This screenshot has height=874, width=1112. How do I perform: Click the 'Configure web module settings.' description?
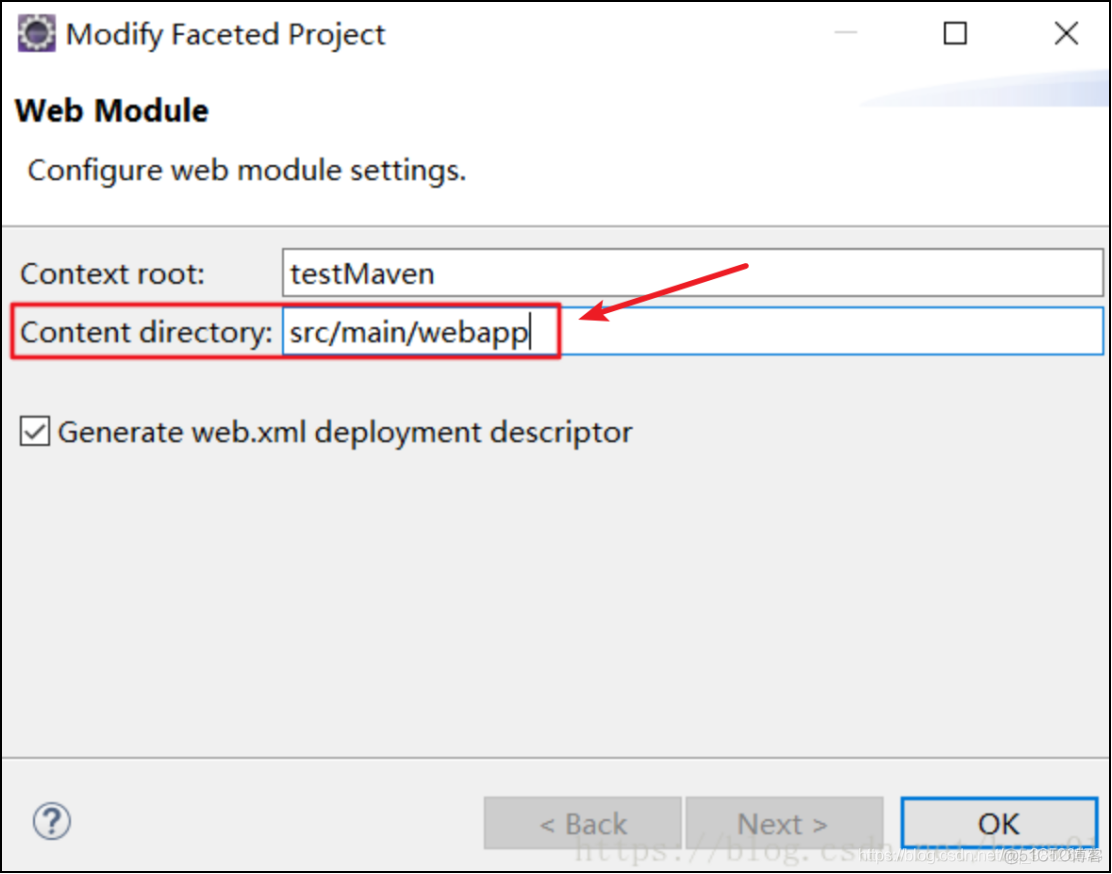point(247,169)
